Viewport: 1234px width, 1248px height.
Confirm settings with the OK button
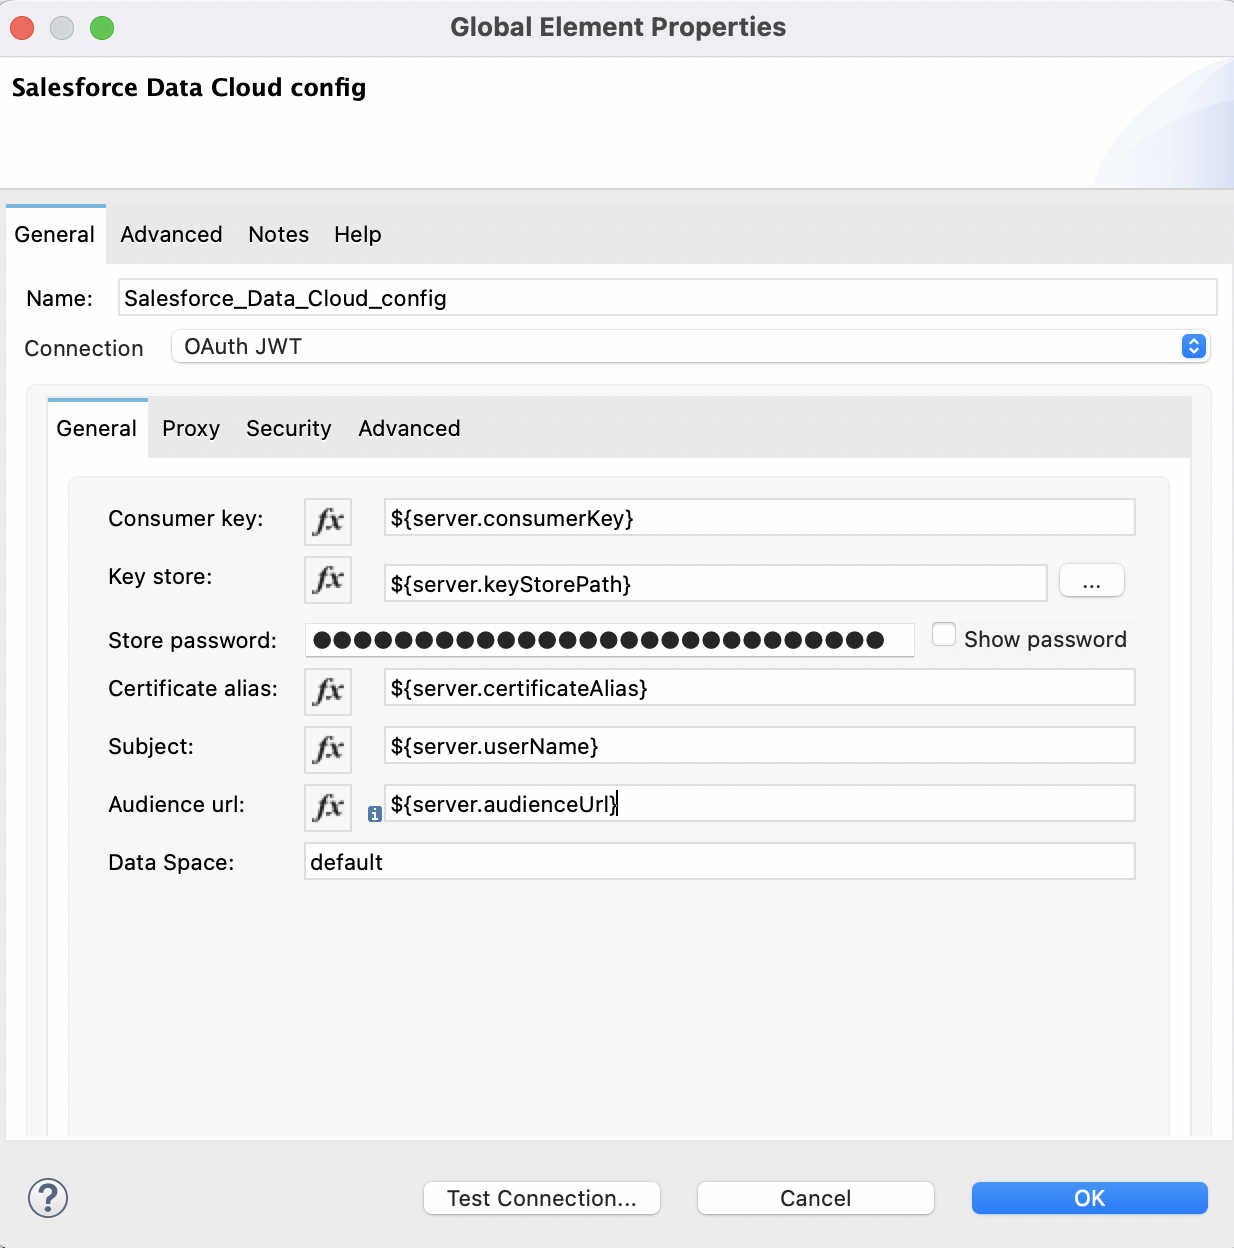coord(1089,1197)
